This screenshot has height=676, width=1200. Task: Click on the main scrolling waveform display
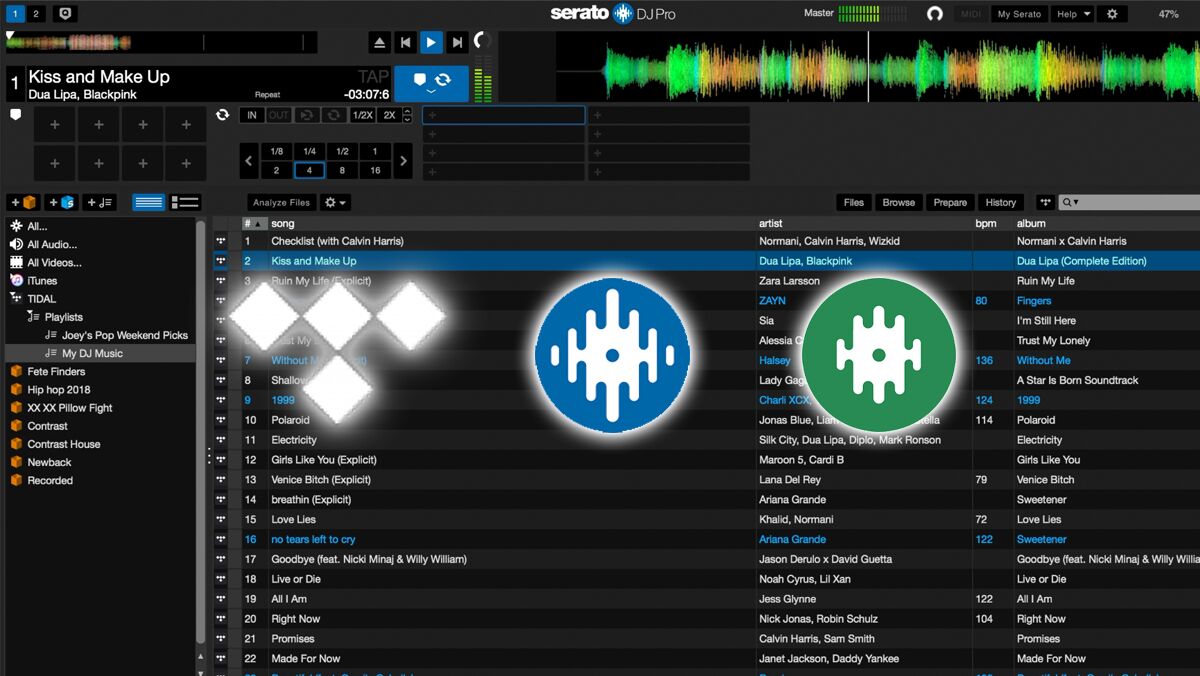[877, 66]
